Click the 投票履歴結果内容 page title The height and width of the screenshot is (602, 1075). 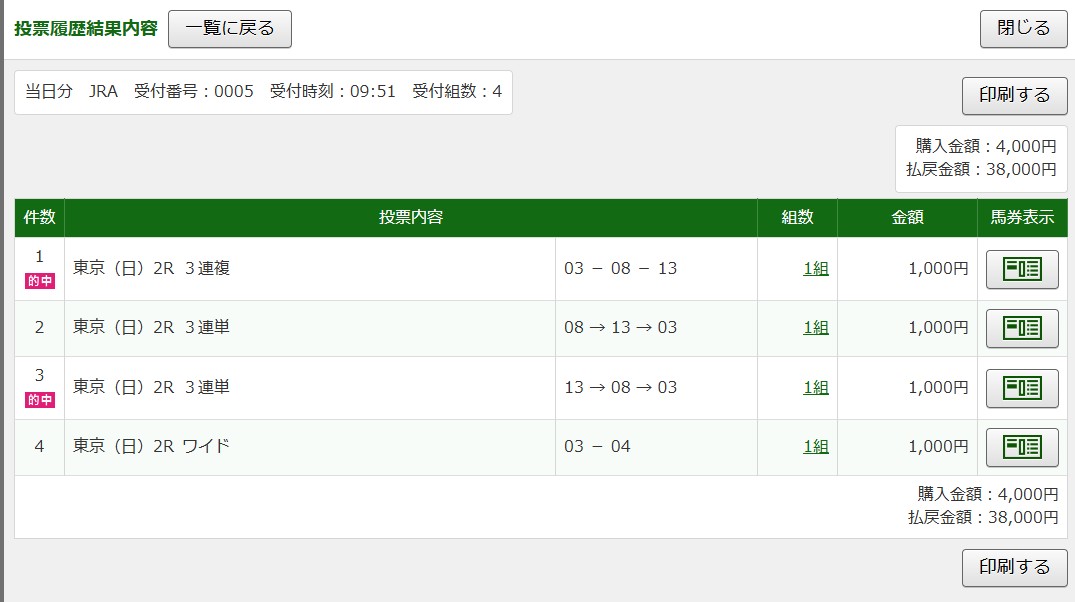tap(86, 29)
